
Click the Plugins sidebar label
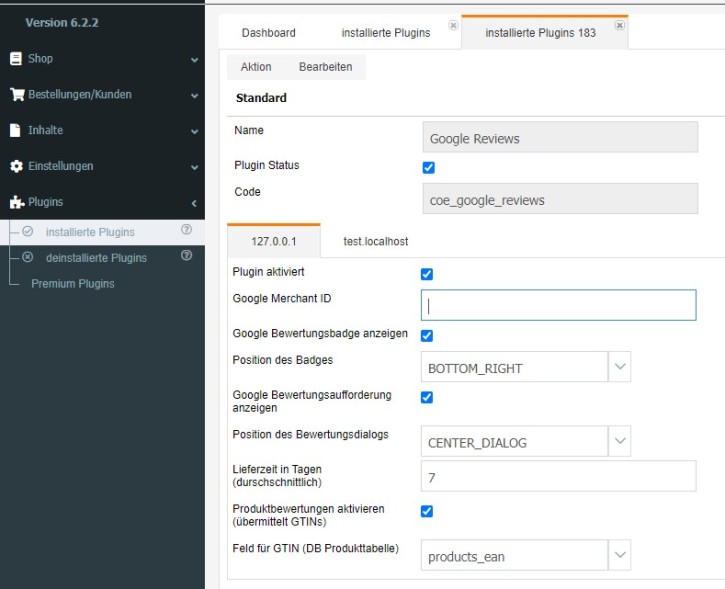pyautogui.click(x=45, y=202)
